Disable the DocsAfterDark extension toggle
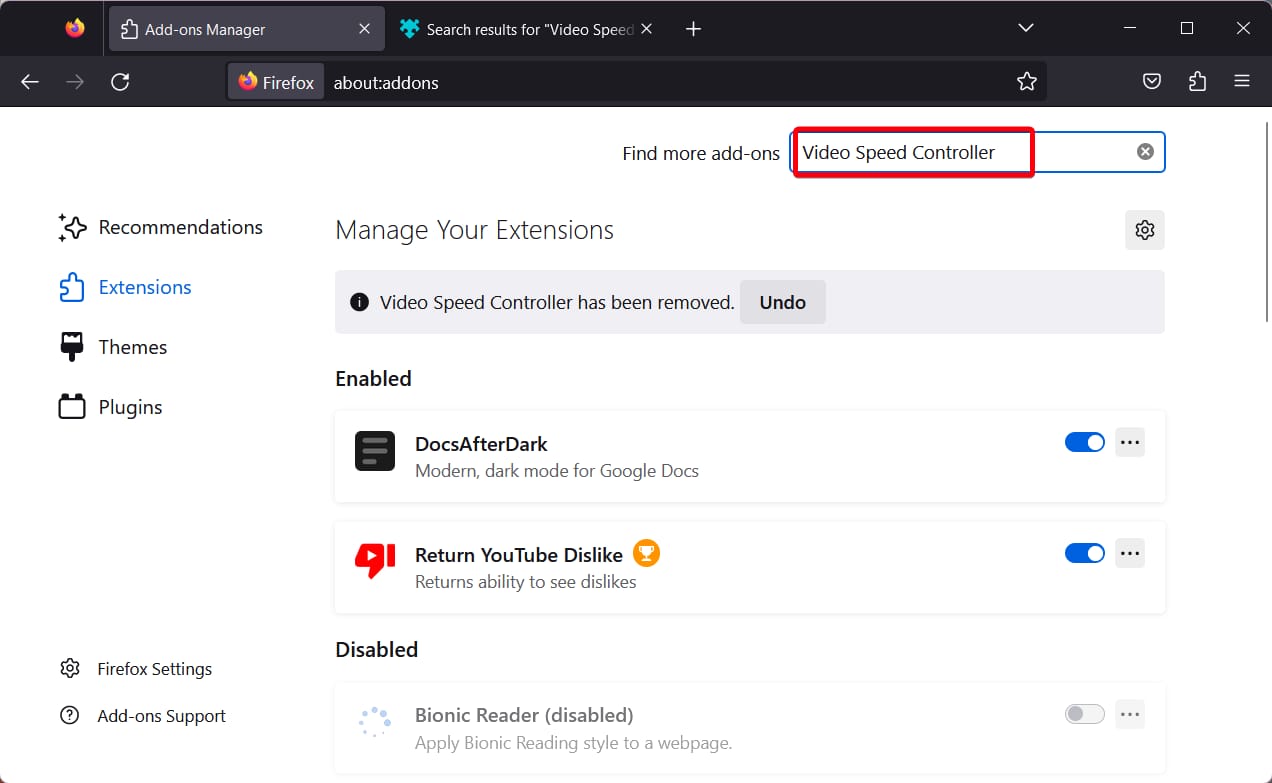Screen dimensions: 1272x783 pos(1085,442)
